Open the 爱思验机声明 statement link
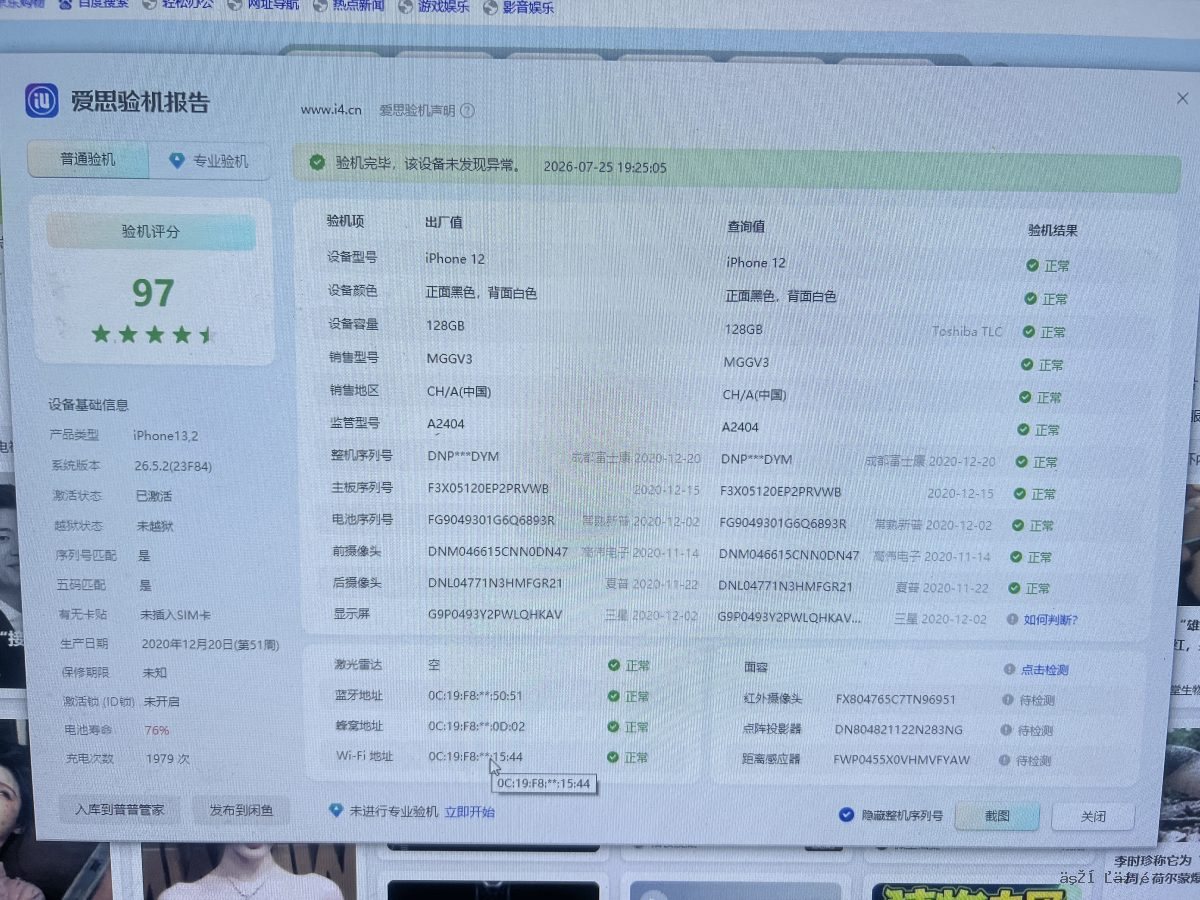The image size is (1200, 900). click(417, 111)
